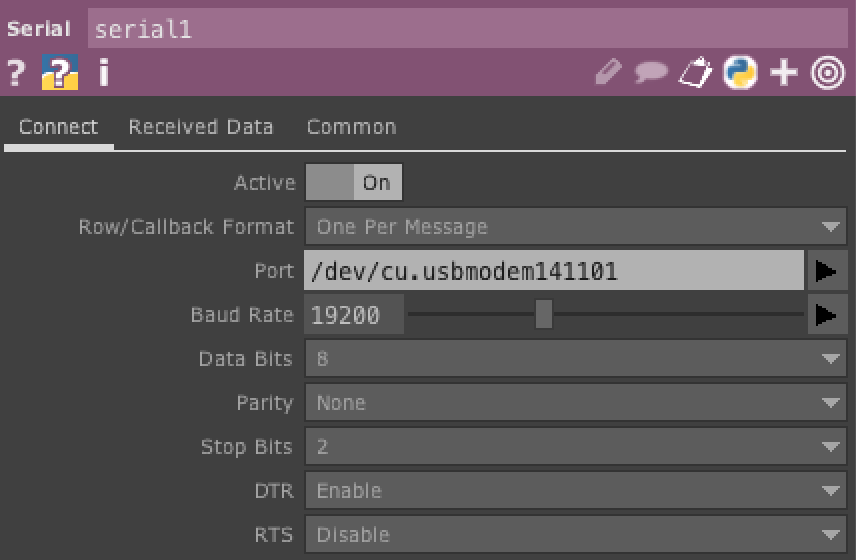Click the operator info 'i' icon

click(103, 72)
